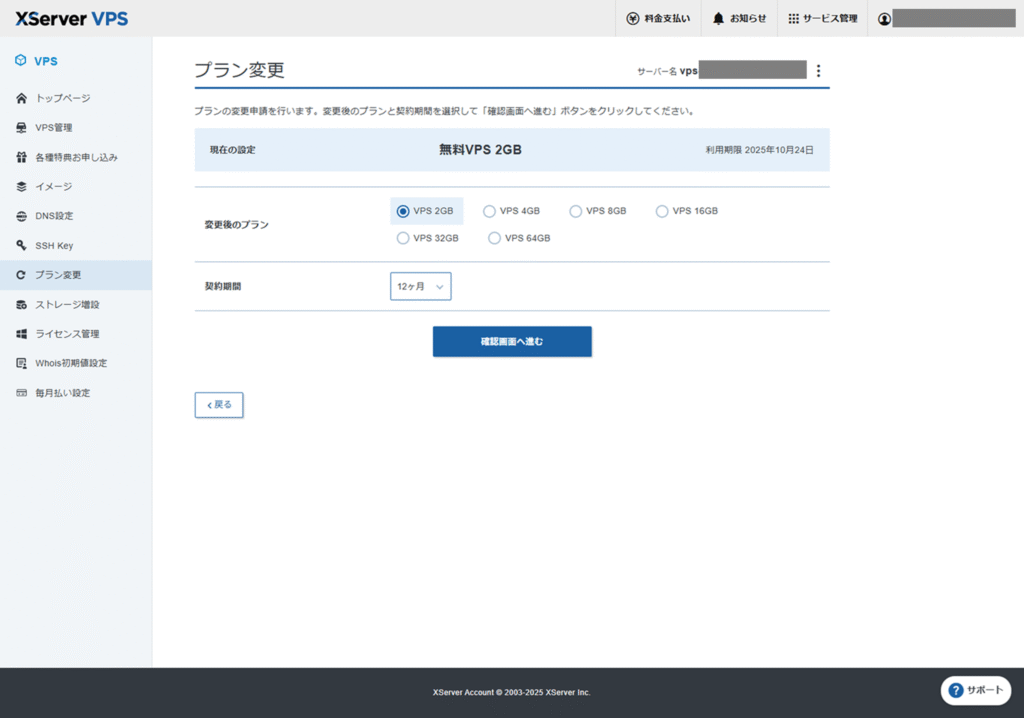Click the globe icon for DNS設定

(x=22, y=216)
